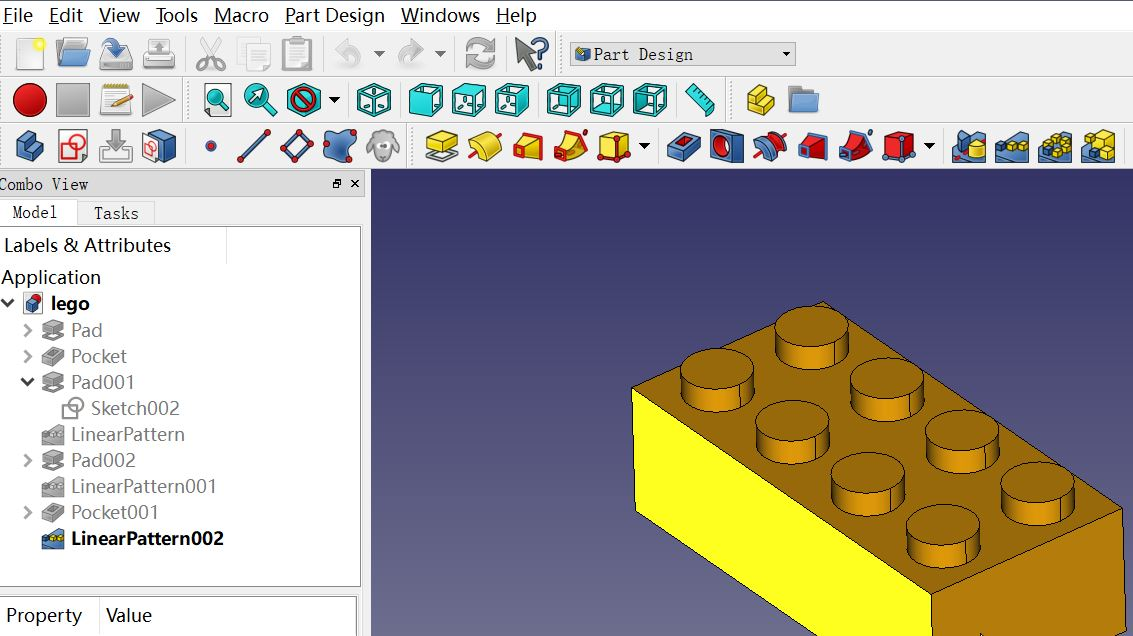The width and height of the screenshot is (1133, 636).
Task: Select the Revolution tool icon
Action: [485, 147]
